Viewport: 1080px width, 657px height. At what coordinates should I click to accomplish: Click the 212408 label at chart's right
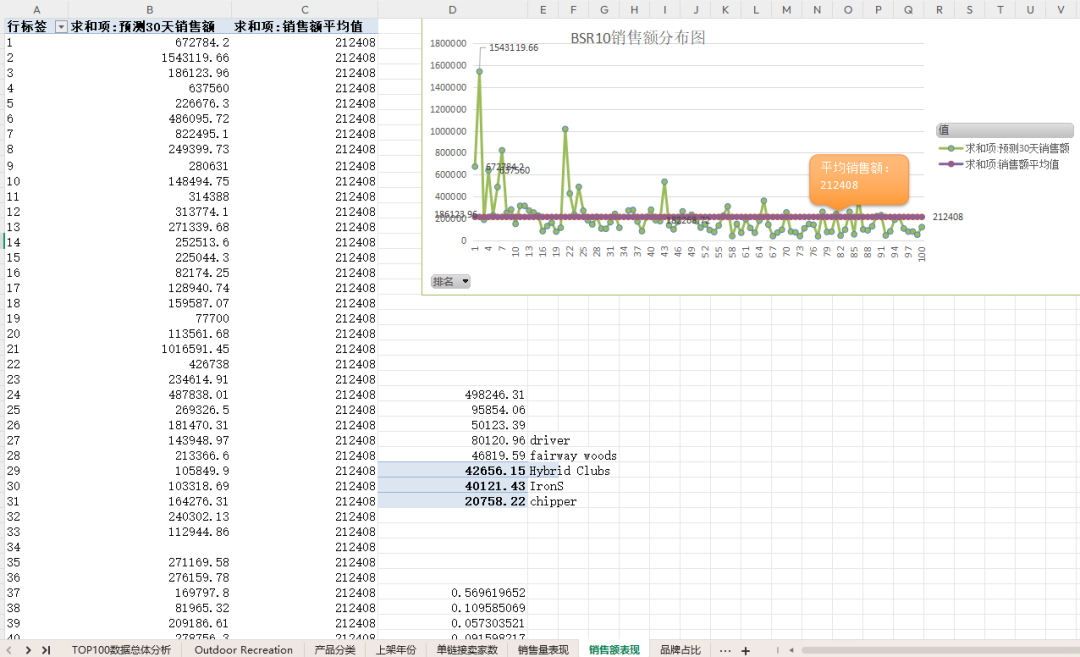point(948,216)
